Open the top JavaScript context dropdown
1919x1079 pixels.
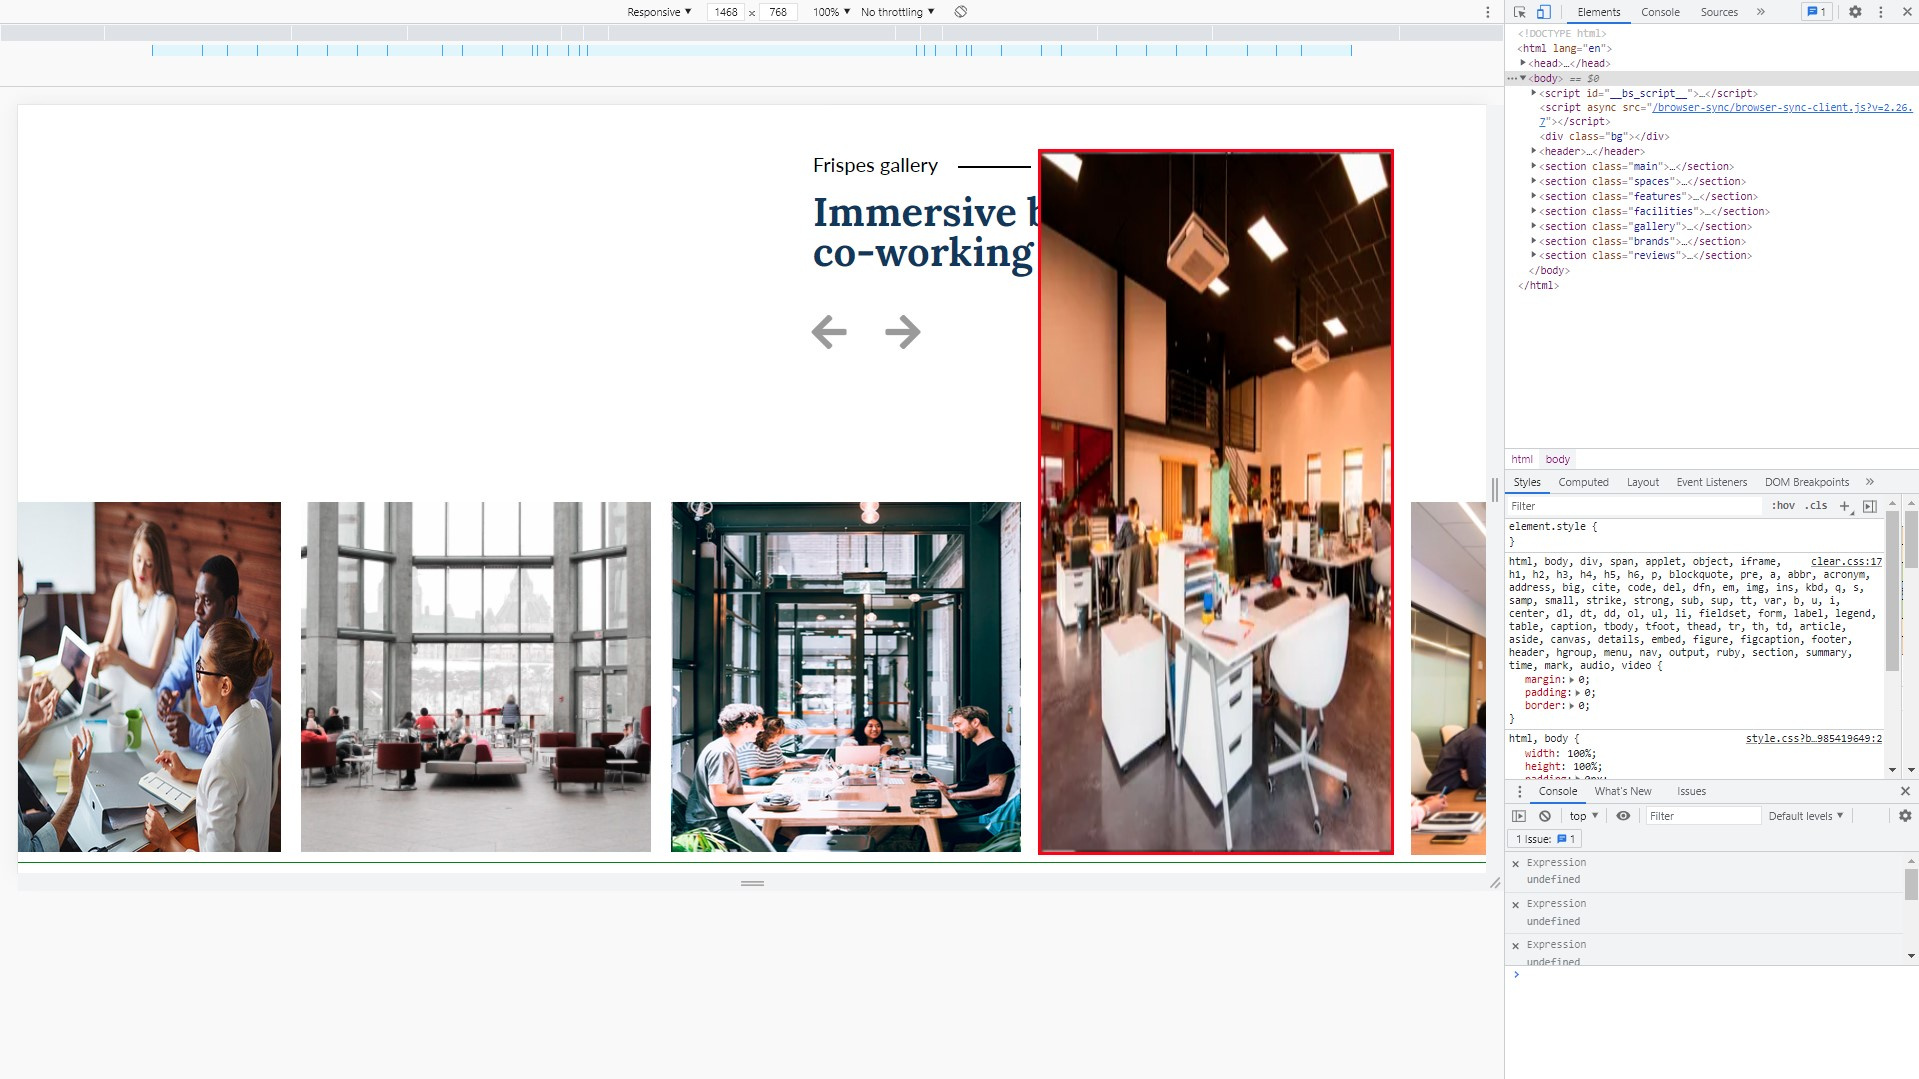pos(1584,816)
